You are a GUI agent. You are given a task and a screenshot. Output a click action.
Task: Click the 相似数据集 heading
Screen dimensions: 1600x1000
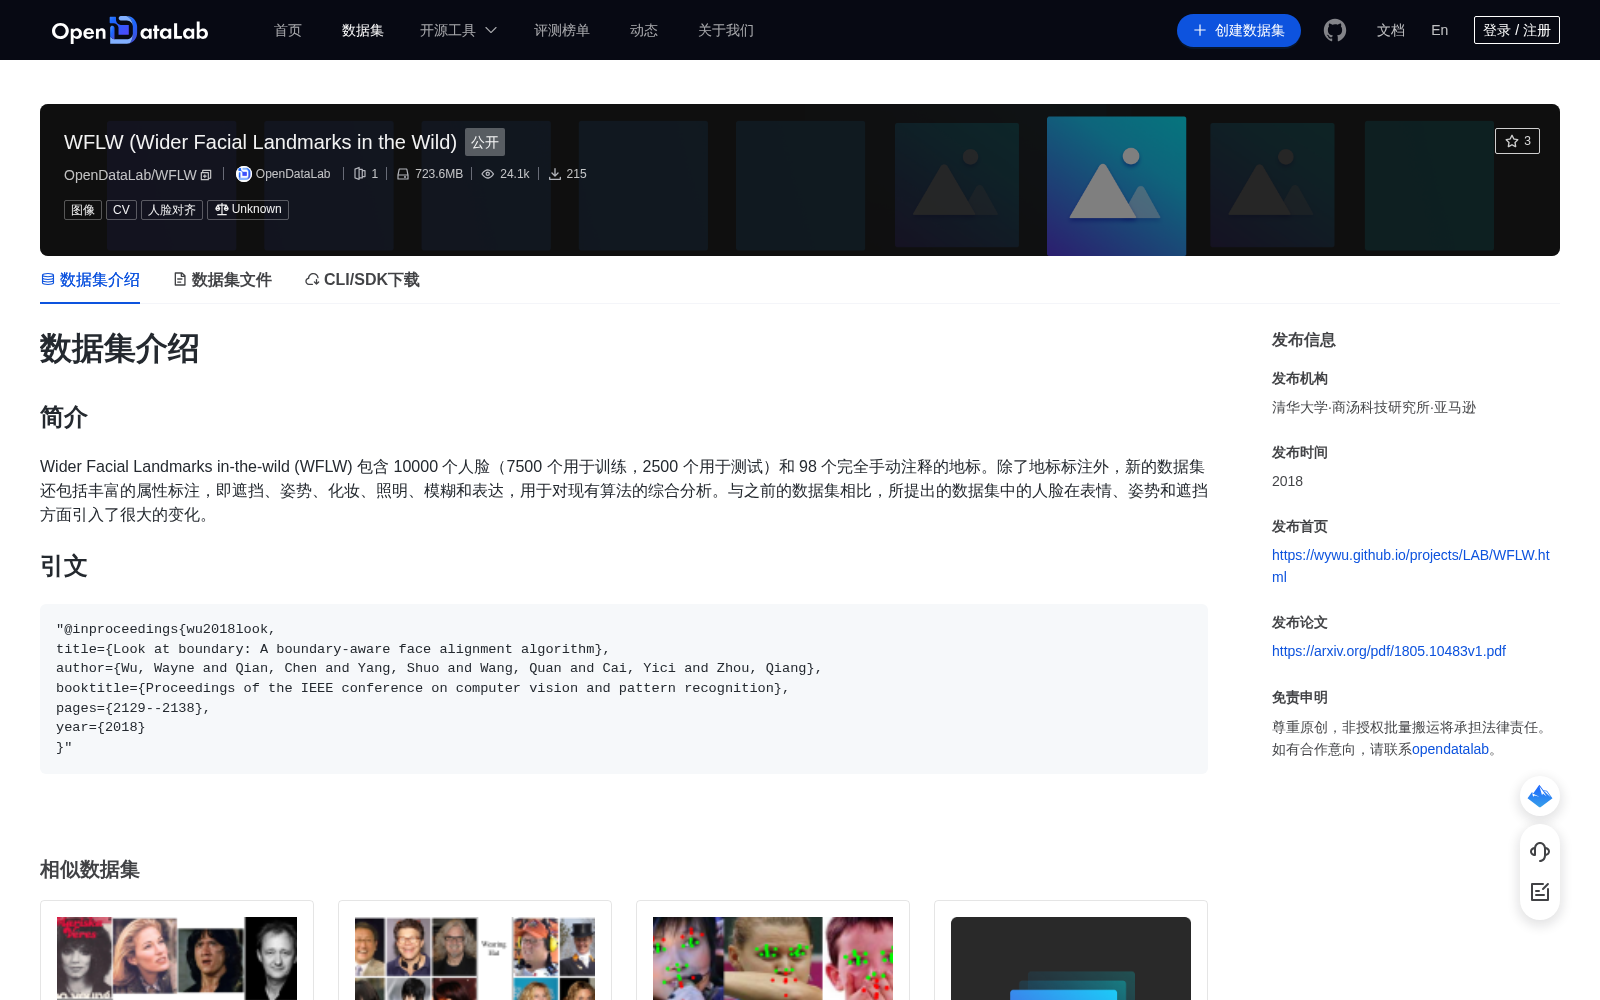point(90,870)
